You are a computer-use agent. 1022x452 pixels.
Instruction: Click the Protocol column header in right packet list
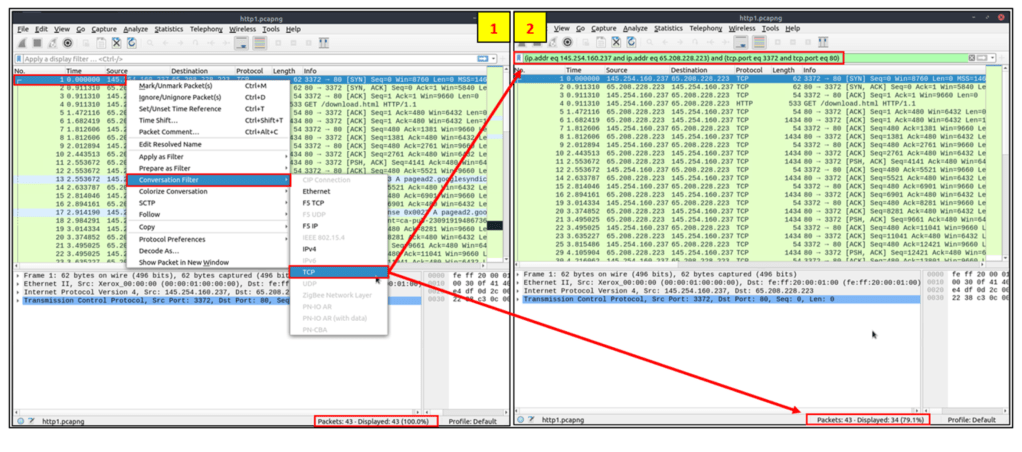coord(751,71)
